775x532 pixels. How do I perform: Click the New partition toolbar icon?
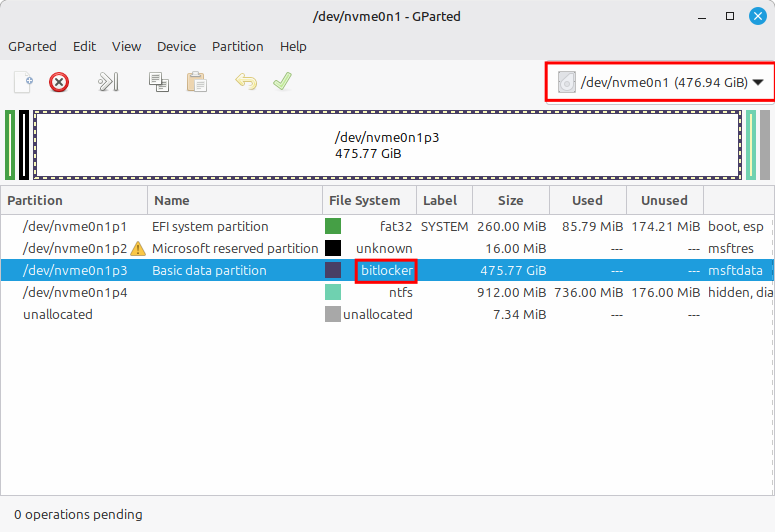tap(23, 82)
